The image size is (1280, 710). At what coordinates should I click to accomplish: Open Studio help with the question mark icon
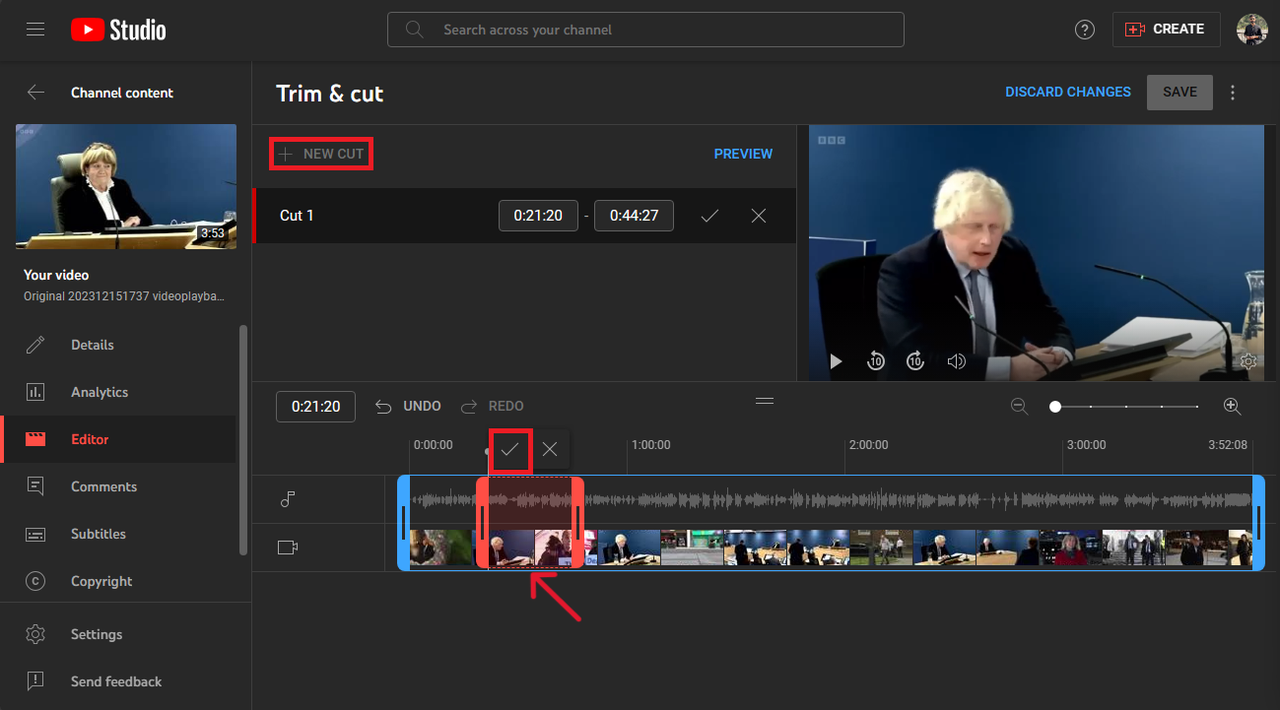[1084, 29]
